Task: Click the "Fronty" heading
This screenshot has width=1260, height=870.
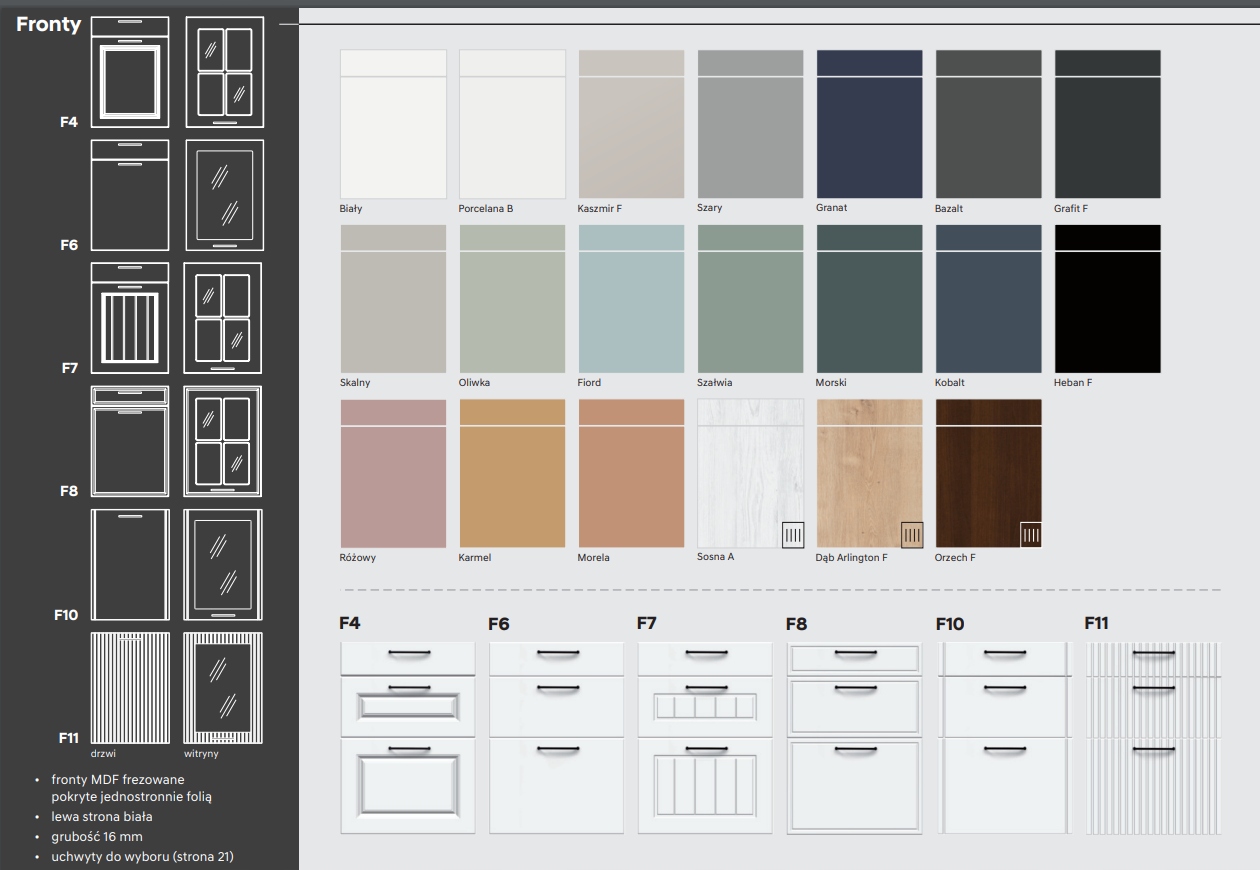Action: pyautogui.click(x=48, y=25)
